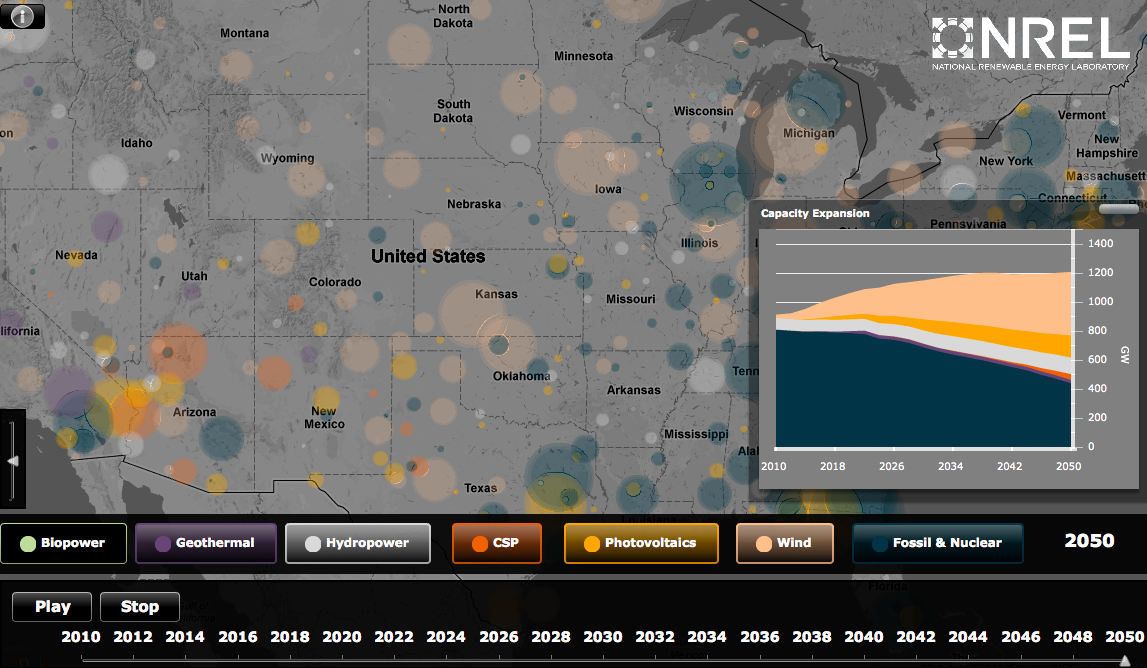Toggle the Biopower layer
This screenshot has width=1147, height=668.
tap(64, 543)
